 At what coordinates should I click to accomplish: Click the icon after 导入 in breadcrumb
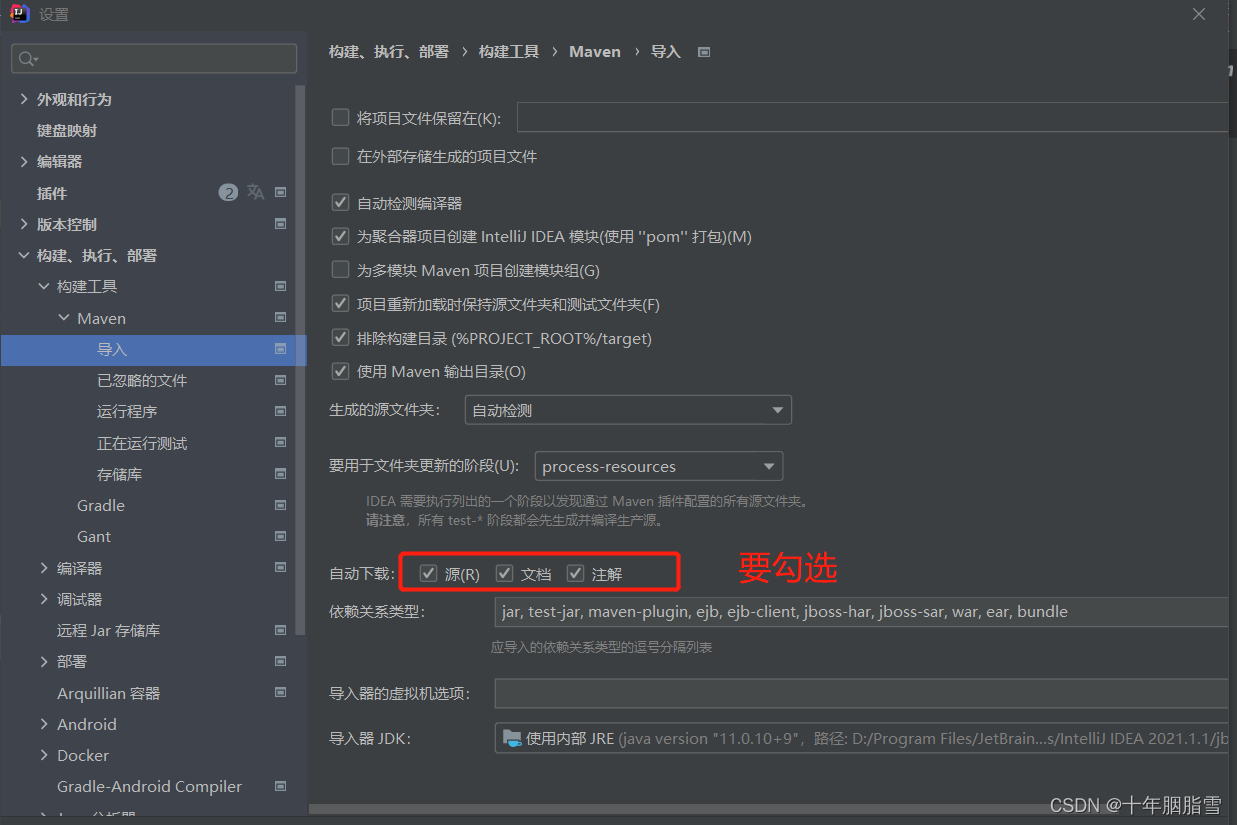(704, 52)
